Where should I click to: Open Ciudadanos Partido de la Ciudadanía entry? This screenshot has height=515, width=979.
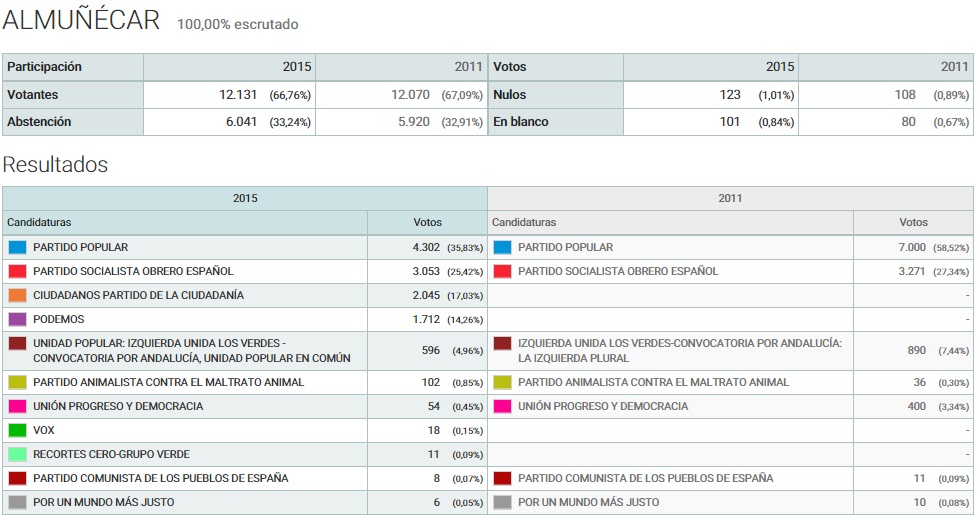point(138,295)
